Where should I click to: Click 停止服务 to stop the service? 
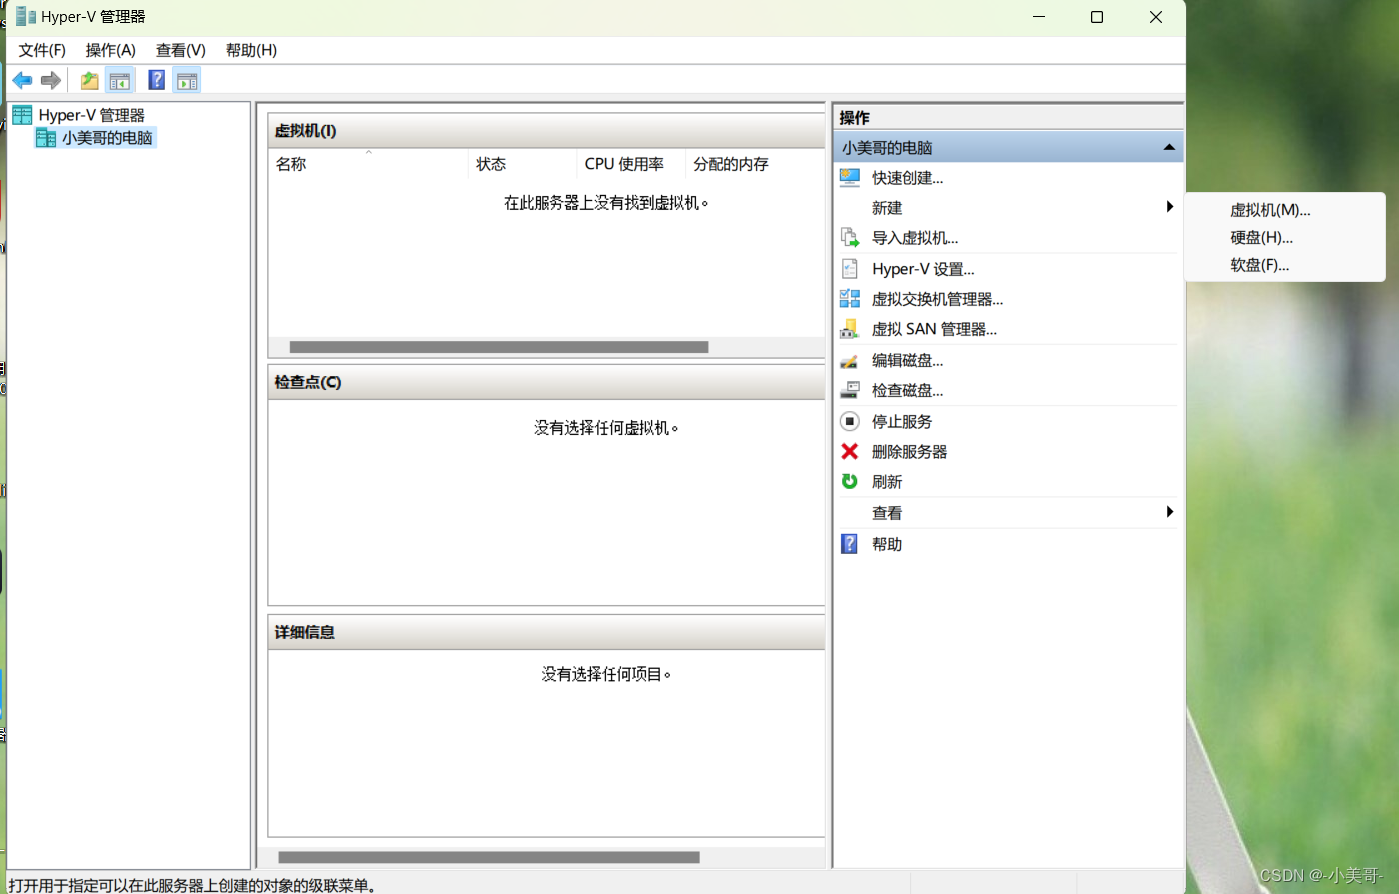[x=901, y=421]
